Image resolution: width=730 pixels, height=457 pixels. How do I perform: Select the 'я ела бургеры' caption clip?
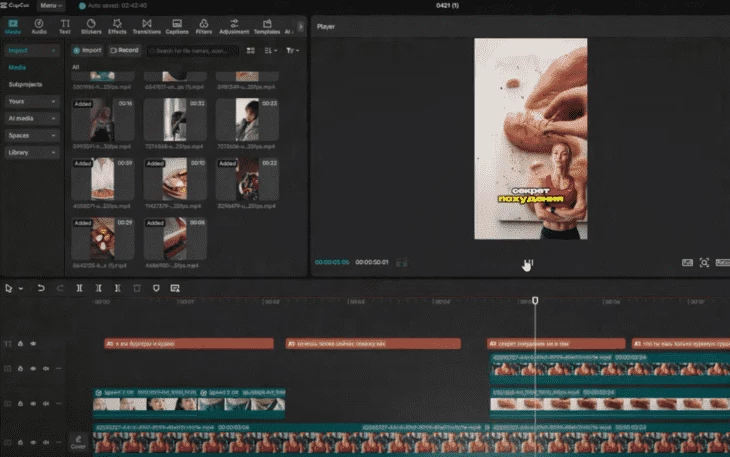(x=189, y=343)
